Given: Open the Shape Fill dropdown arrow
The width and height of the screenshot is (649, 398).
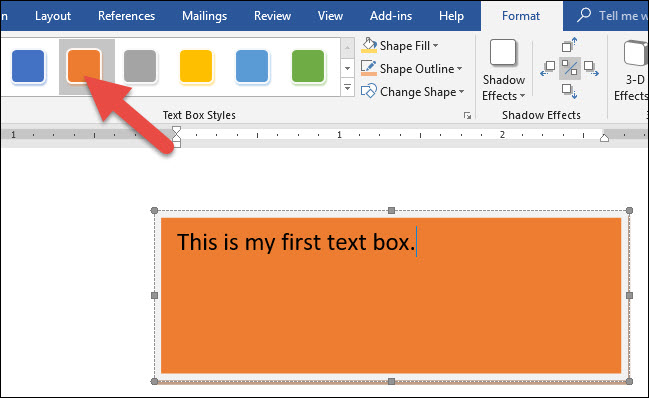Looking at the screenshot, I should point(435,46).
